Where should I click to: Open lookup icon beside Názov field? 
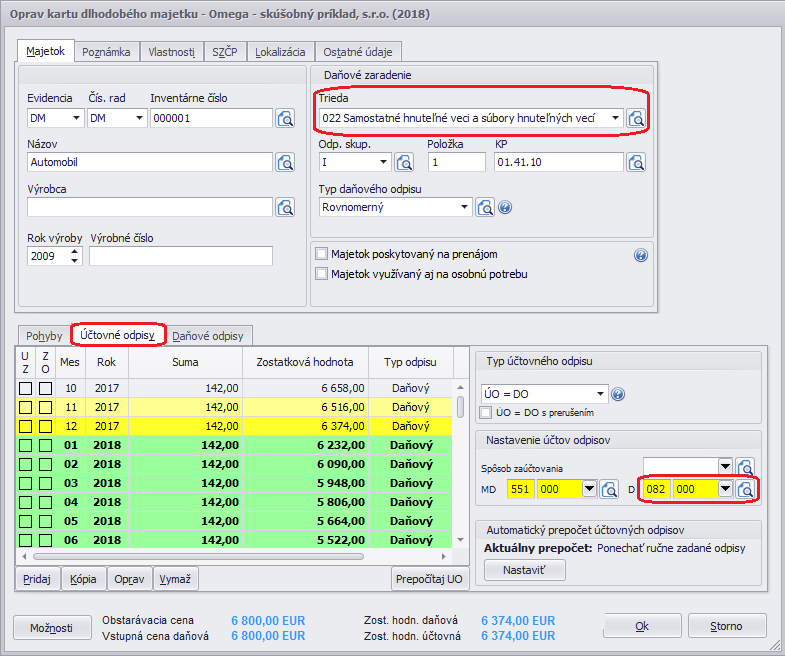coord(285,162)
